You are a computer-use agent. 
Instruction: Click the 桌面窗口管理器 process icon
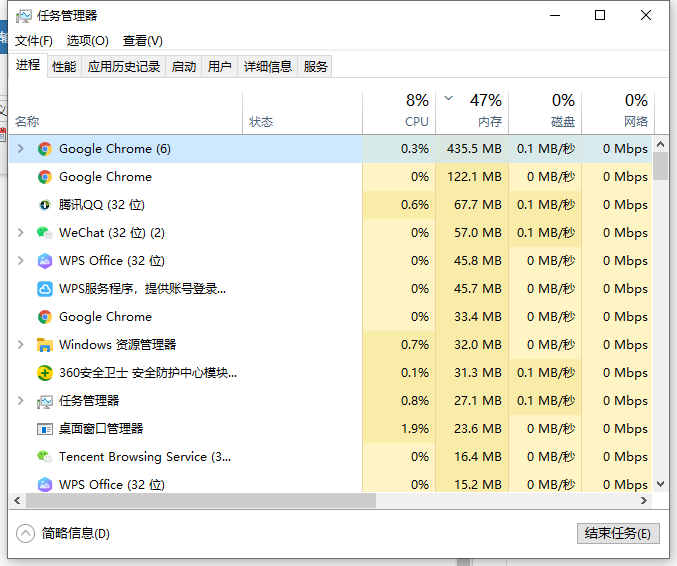click(44, 429)
